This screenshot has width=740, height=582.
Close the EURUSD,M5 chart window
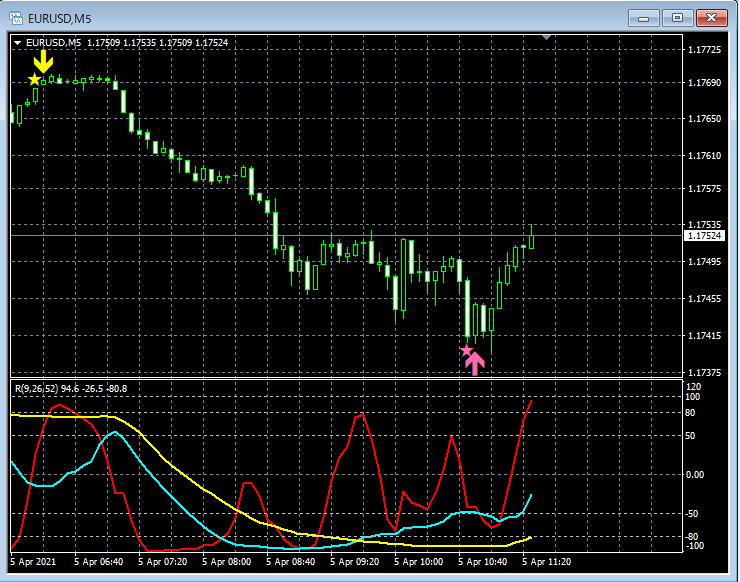[712, 18]
